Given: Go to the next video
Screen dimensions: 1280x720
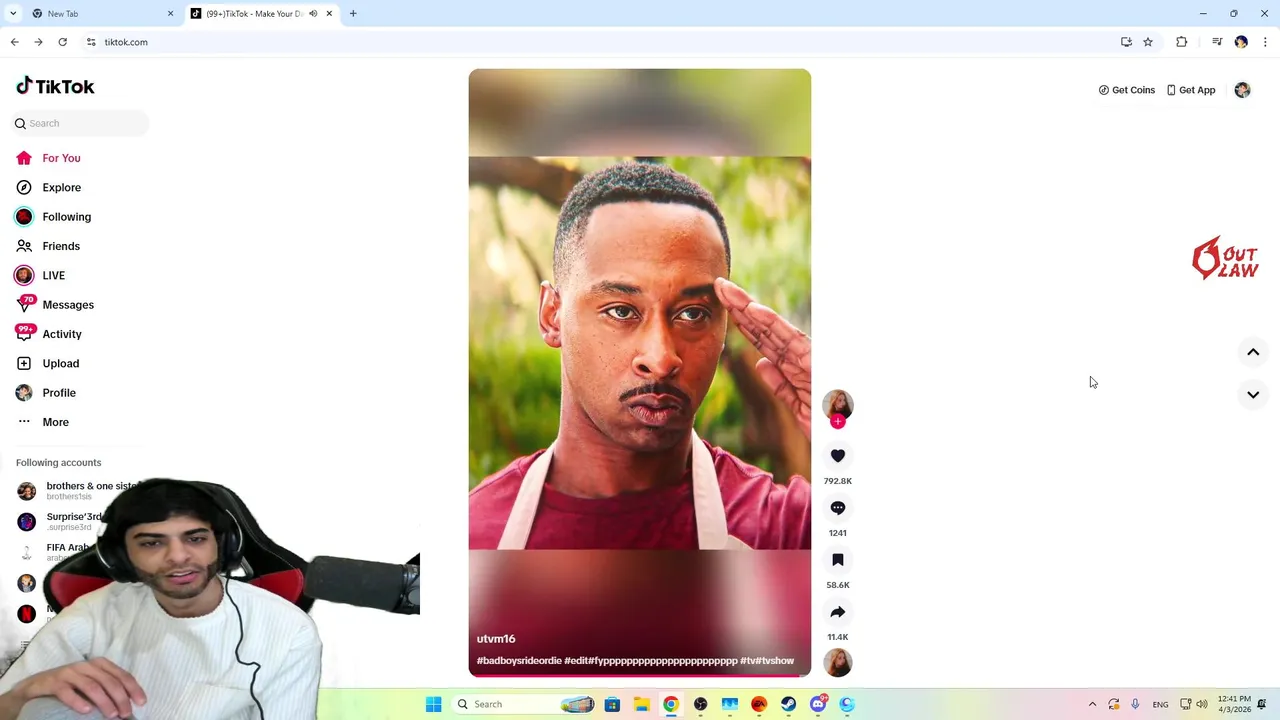Looking at the screenshot, I should 1253,395.
